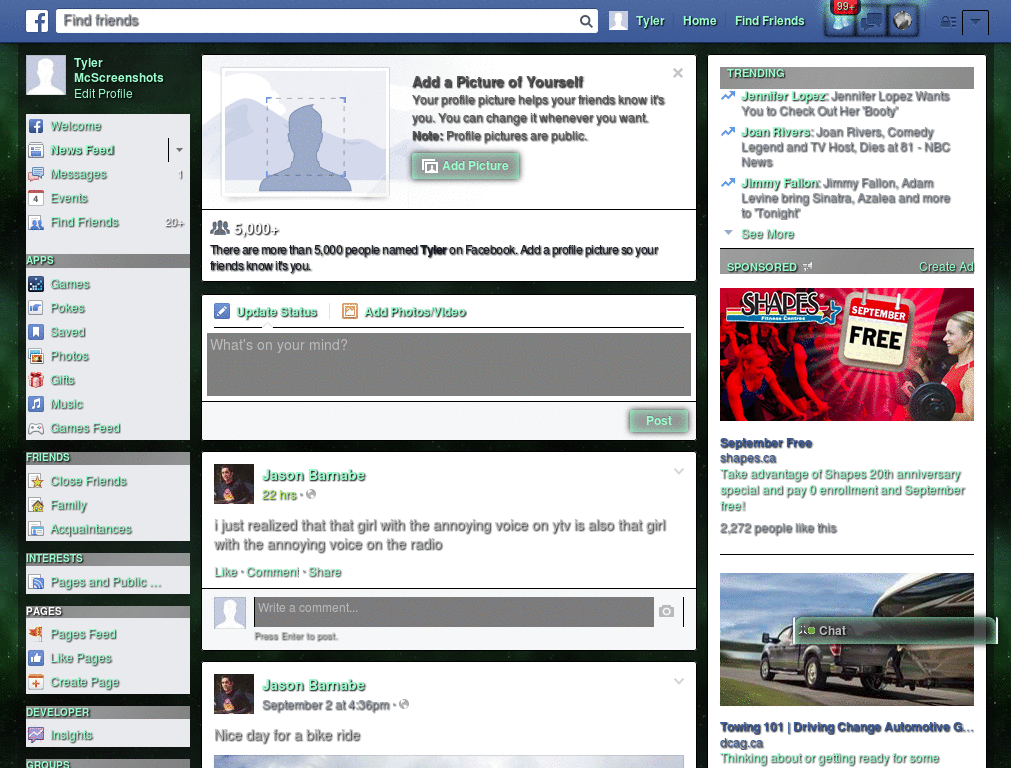Open the notifications globe icon
Viewport: 1024px width, 768px height.
pos(903,21)
